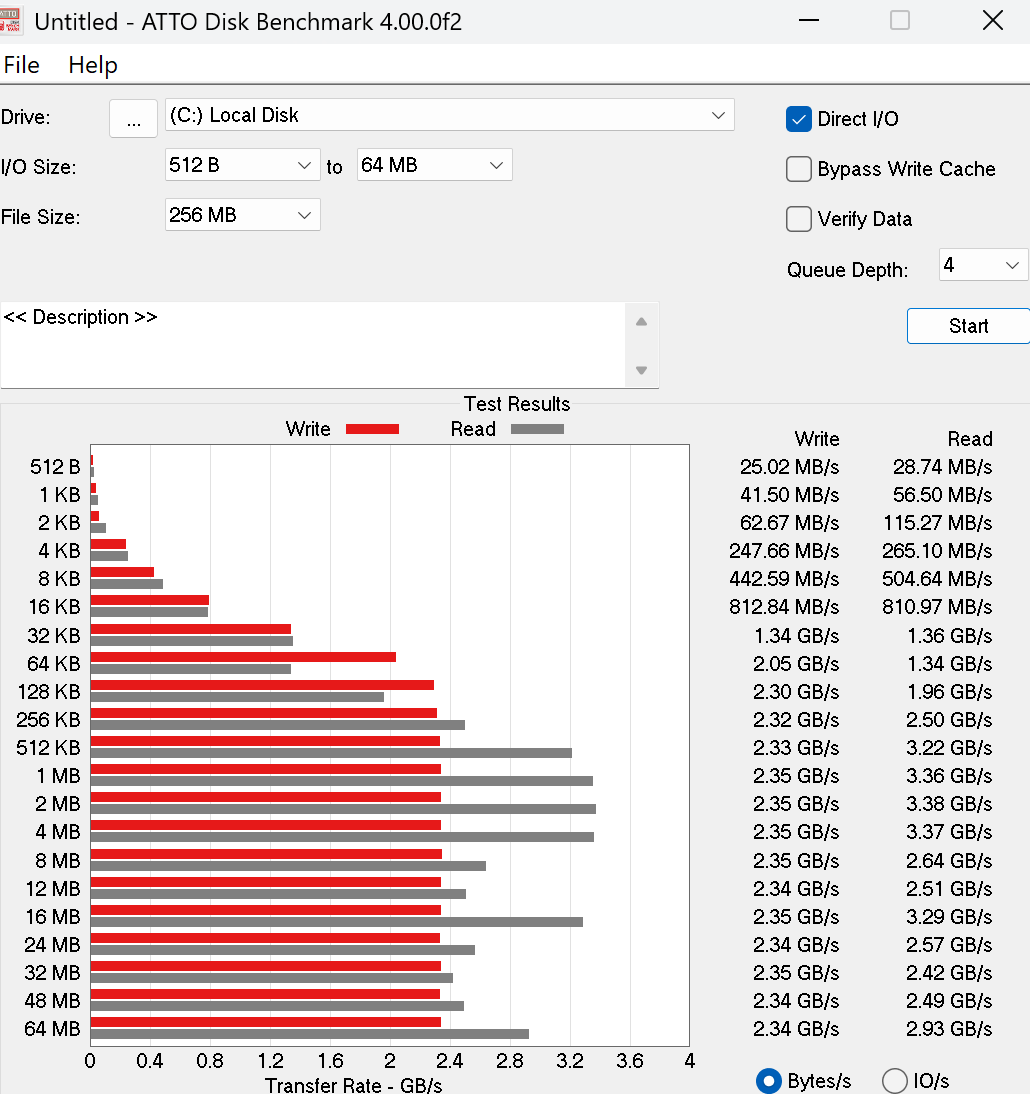Expand the File Size 256 MB dropdown
Screen dimensions: 1030x1094
click(x=242, y=215)
